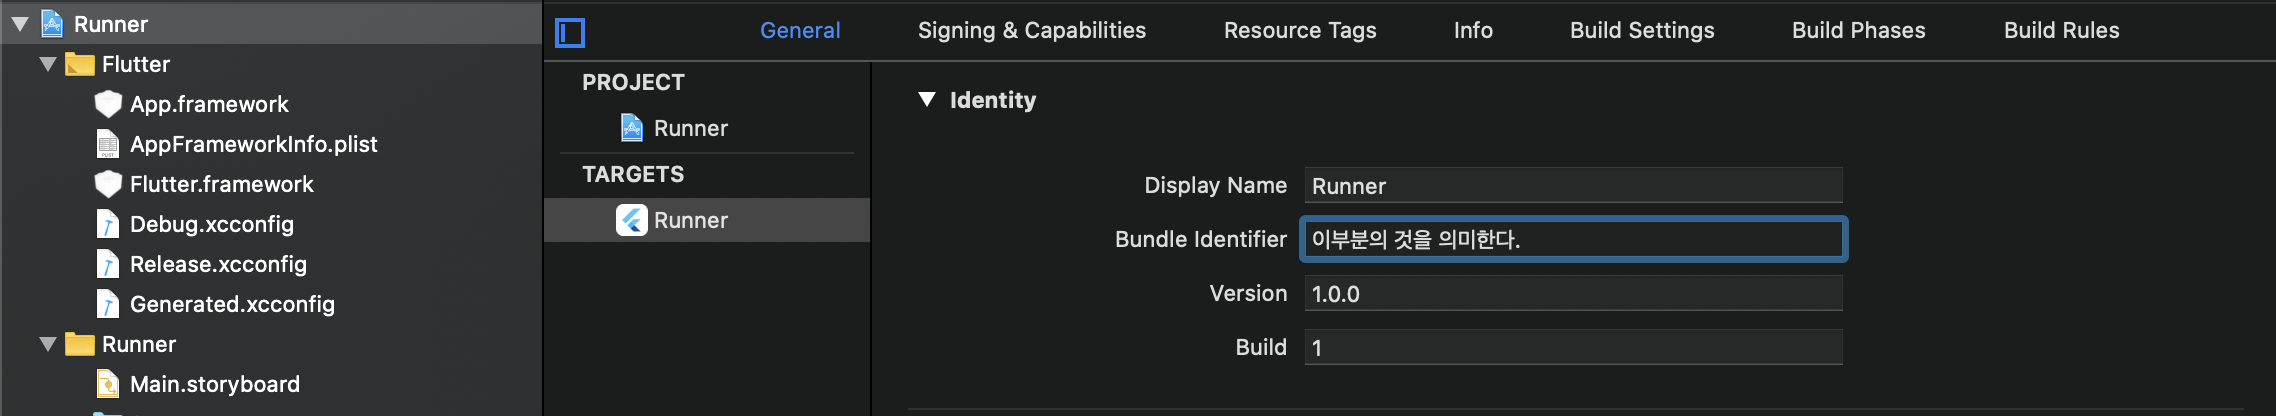The height and width of the screenshot is (416, 2276).
Task: Select Main.storyboard in the navigator
Action: click(215, 384)
